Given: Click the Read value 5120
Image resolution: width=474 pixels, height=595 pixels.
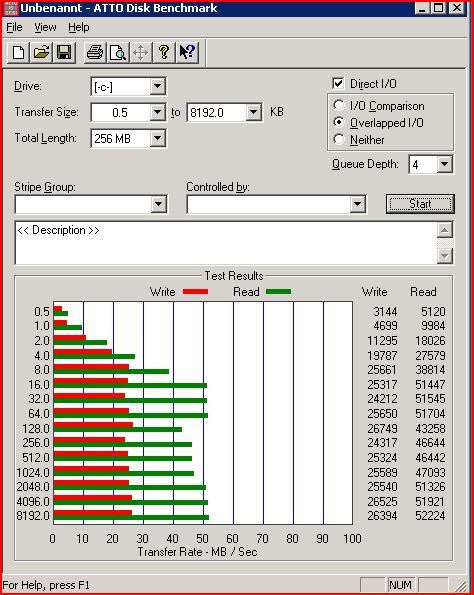Looking at the screenshot, I should [433, 312].
